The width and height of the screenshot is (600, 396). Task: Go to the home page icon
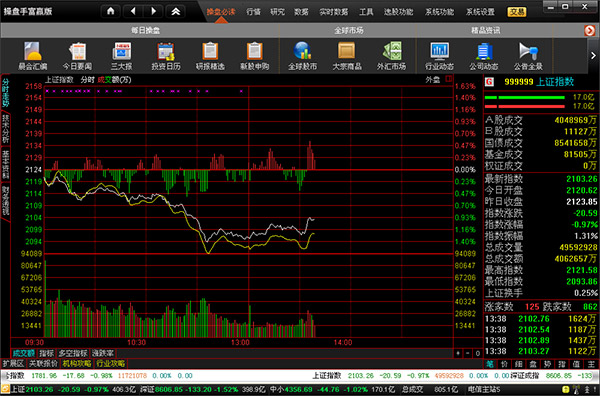[x=111, y=11]
